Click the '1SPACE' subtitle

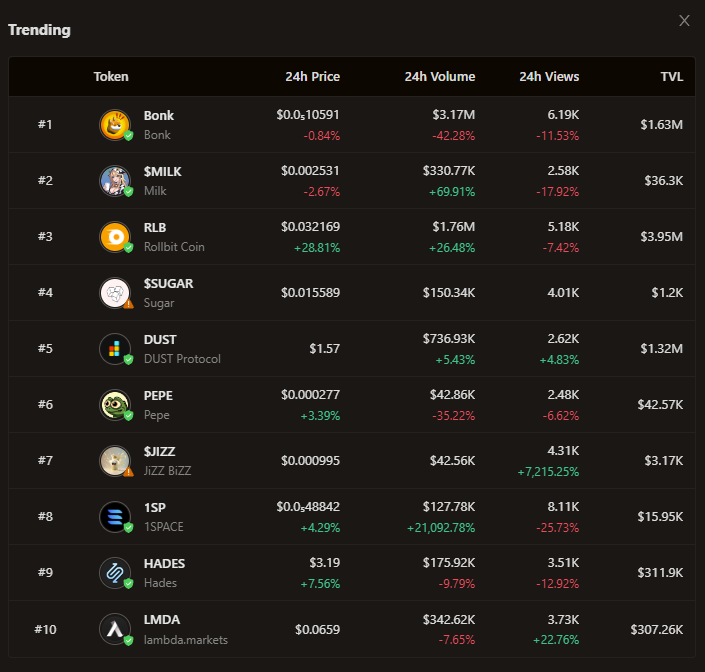click(x=164, y=527)
